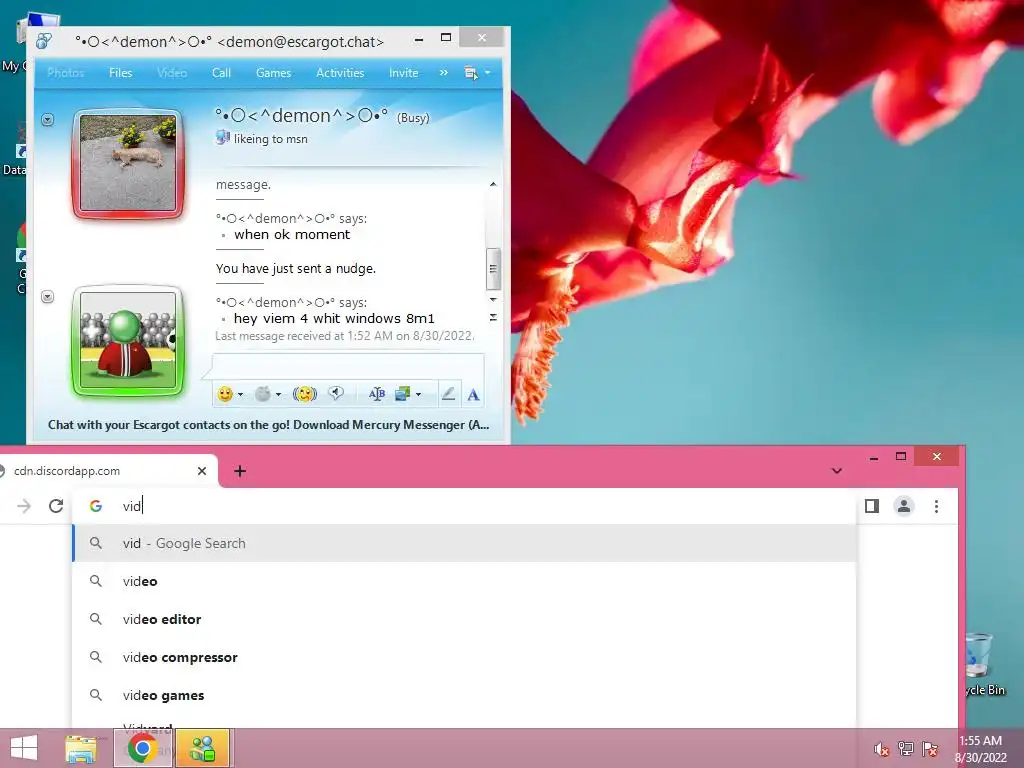Click Messenger icon in taskbar
The image size is (1024, 768).
point(202,748)
